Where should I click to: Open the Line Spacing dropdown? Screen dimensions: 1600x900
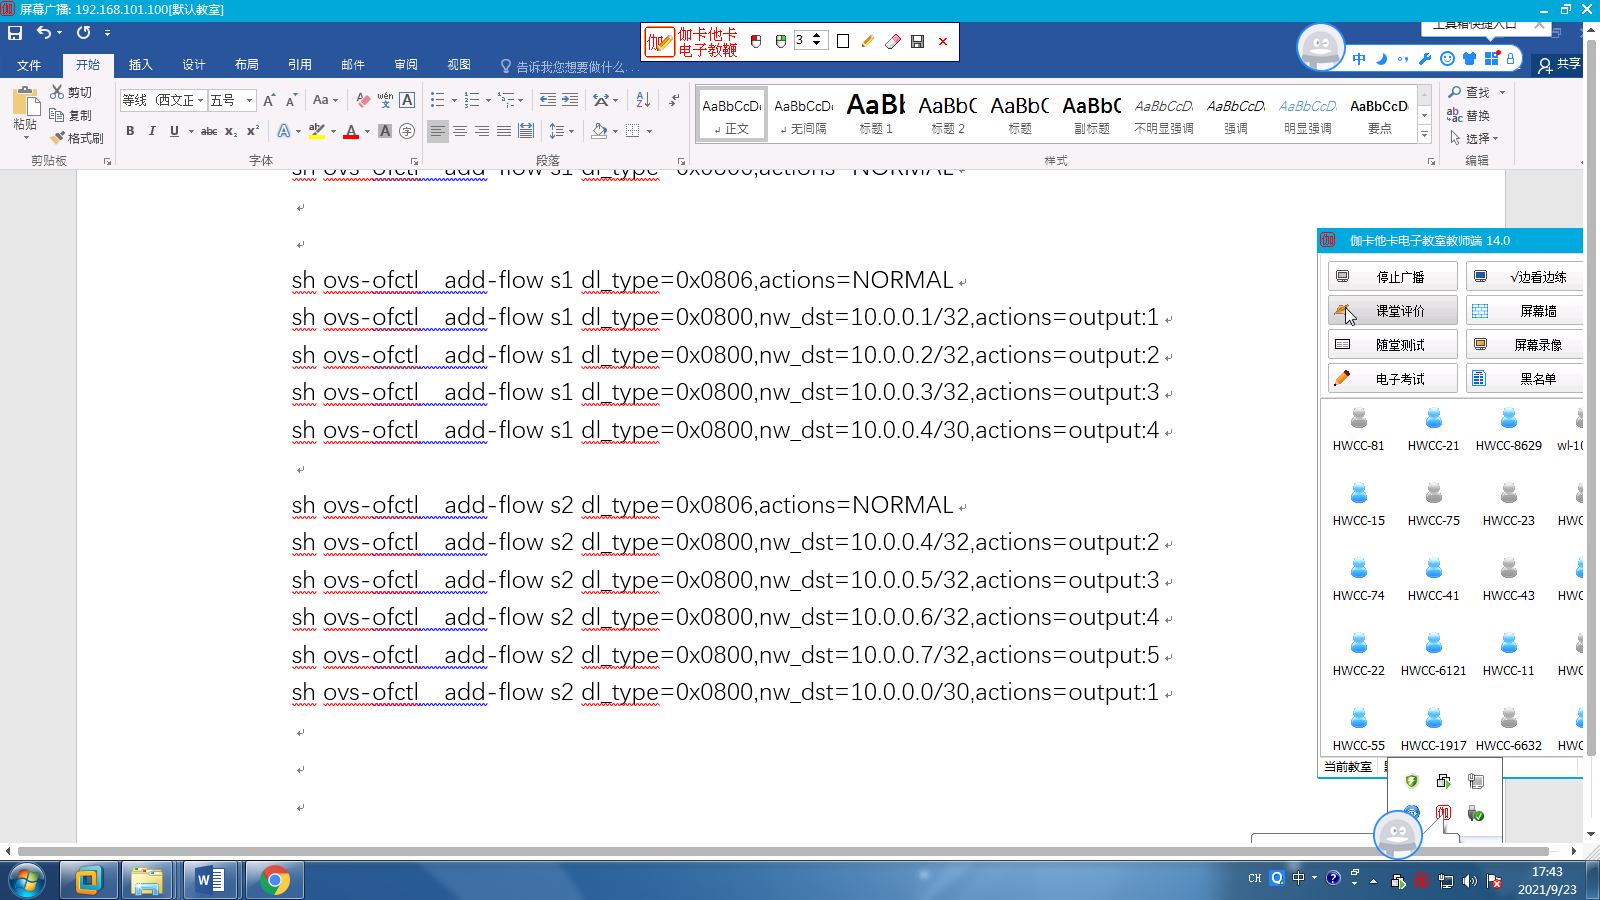coord(561,131)
